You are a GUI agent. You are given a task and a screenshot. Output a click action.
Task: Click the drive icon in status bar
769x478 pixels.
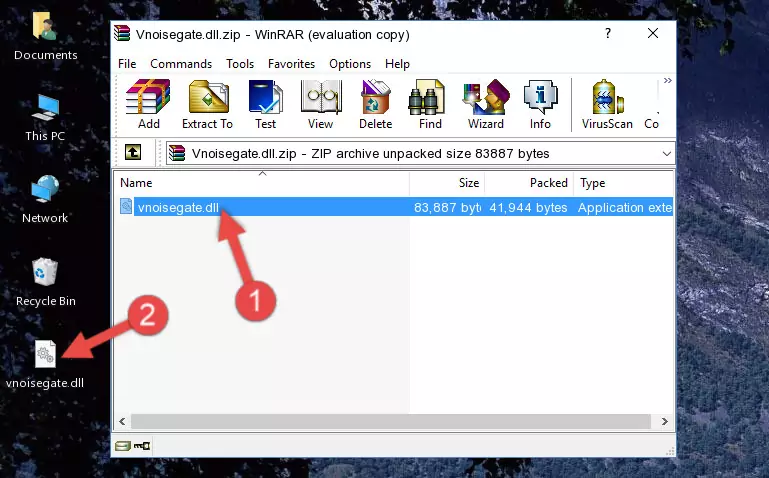pyautogui.click(x=123, y=446)
